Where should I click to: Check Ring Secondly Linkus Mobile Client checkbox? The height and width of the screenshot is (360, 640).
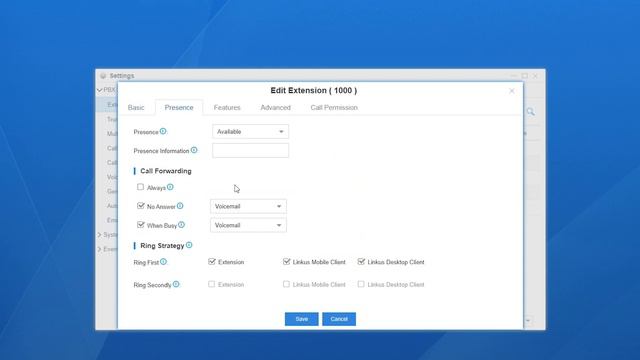click(x=286, y=284)
